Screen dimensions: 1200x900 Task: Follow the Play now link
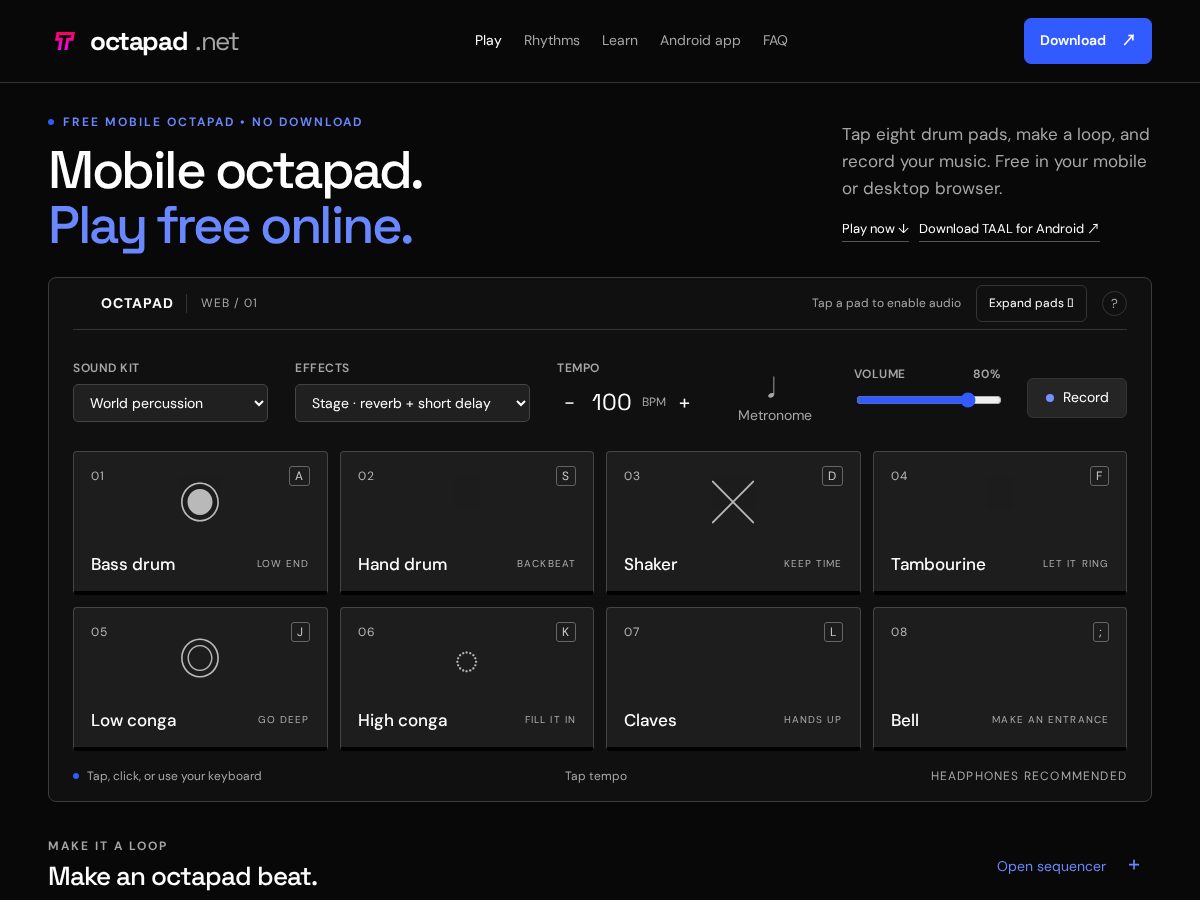click(x=875, y=229)
